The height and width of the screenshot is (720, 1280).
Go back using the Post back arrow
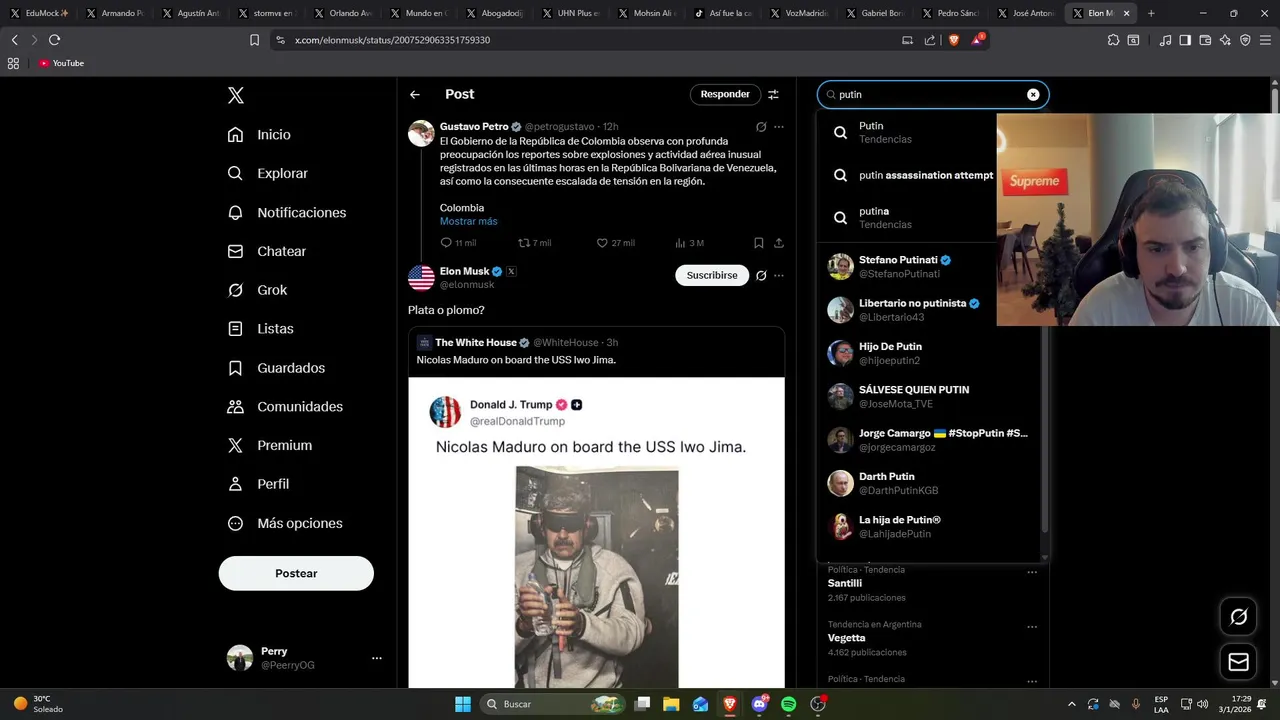coord(415,94)
